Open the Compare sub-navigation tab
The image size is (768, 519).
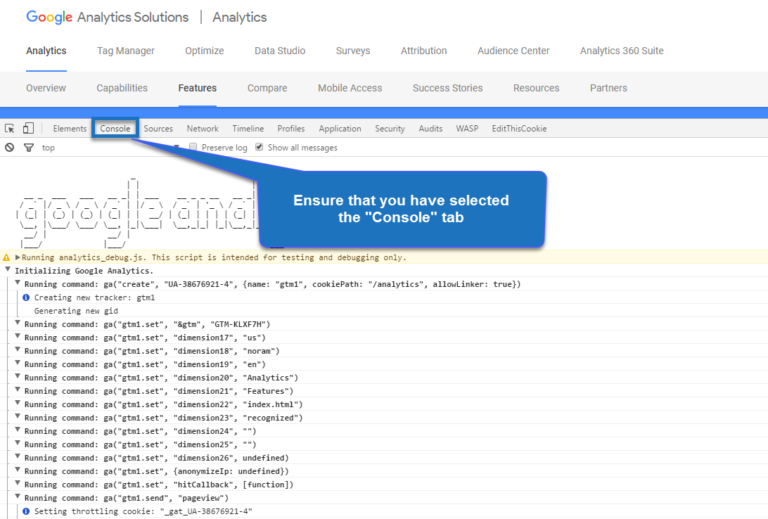(x=267, y=88)
